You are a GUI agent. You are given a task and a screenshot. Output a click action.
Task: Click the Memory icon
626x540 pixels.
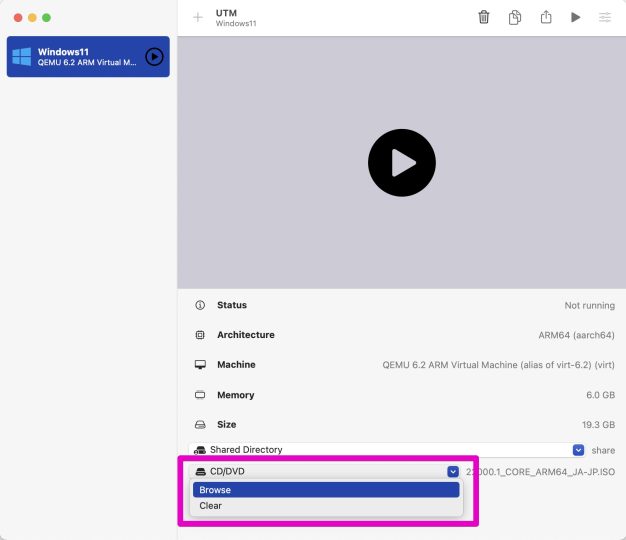200,395
